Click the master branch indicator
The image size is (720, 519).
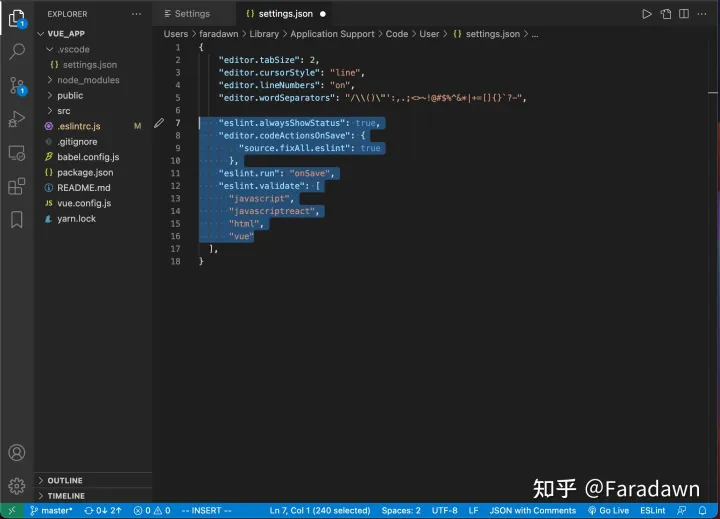pyautogui.click(x=51, y=510)
